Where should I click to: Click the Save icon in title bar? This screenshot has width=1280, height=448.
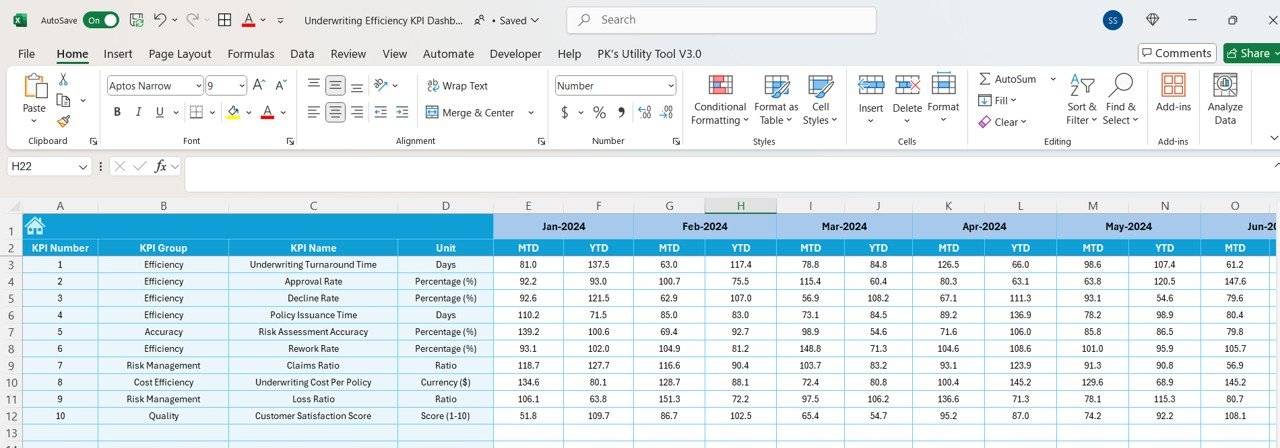(x=136, y=20)
